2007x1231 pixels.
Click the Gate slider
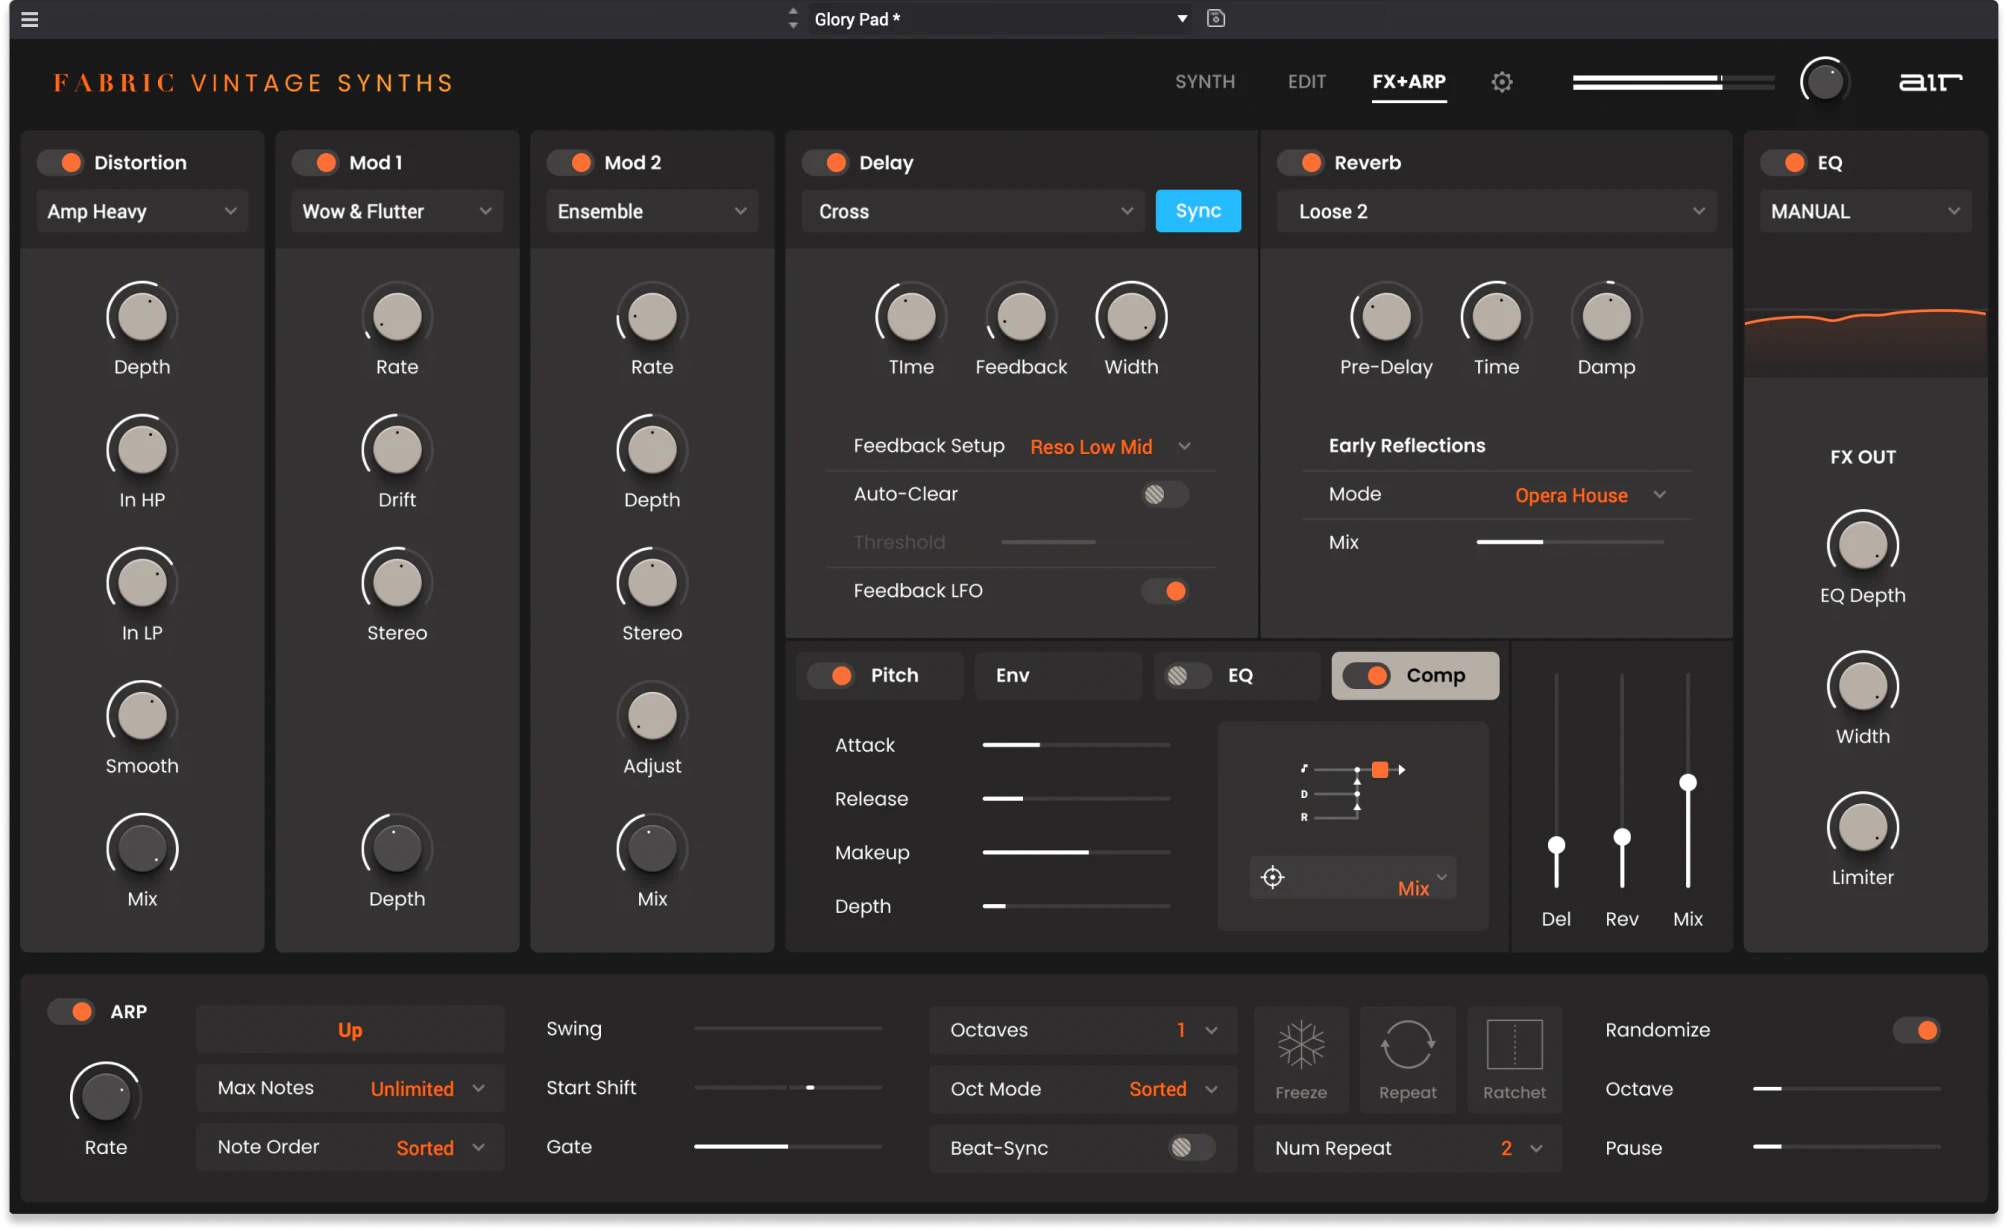point(787,1146)
